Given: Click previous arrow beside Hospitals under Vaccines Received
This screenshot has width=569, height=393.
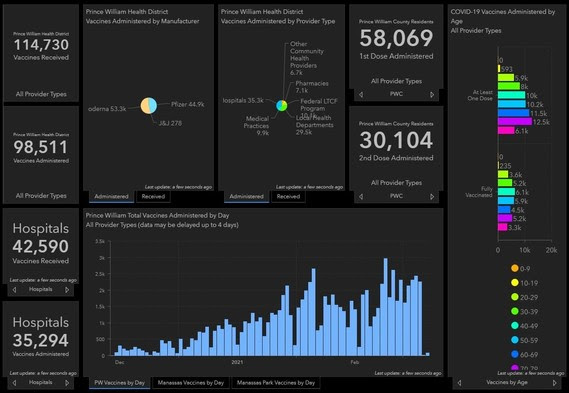Looking at the screenshot, I should tap(15, 290).
